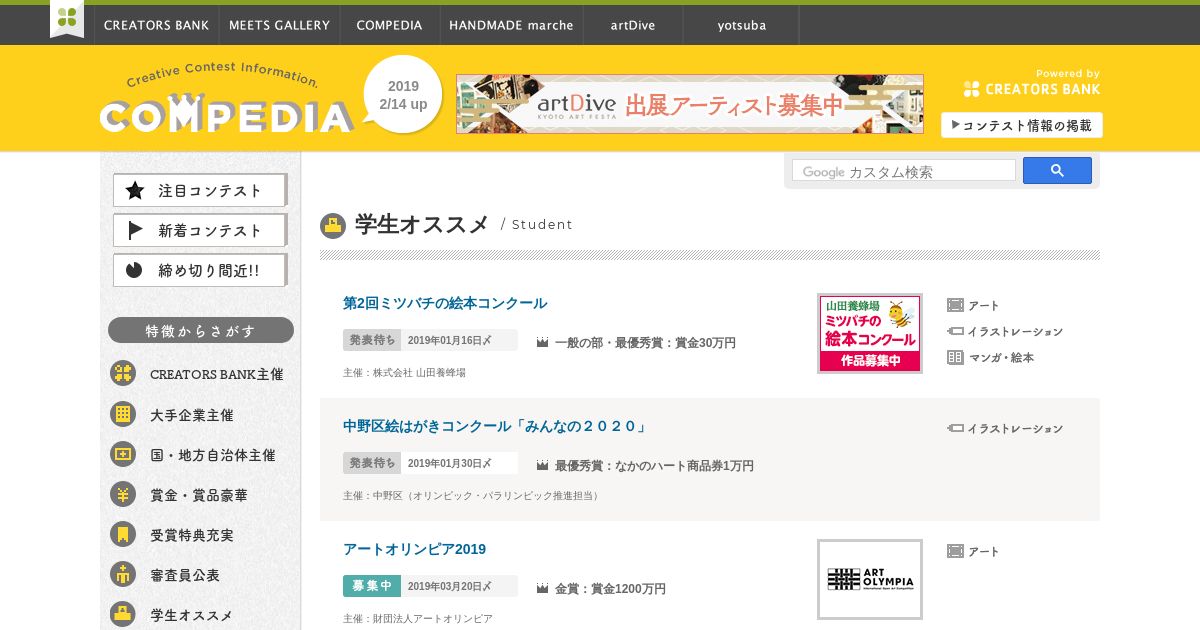Click the person icon for 審査員公表

pyautogui.click(x=123, y=574)
